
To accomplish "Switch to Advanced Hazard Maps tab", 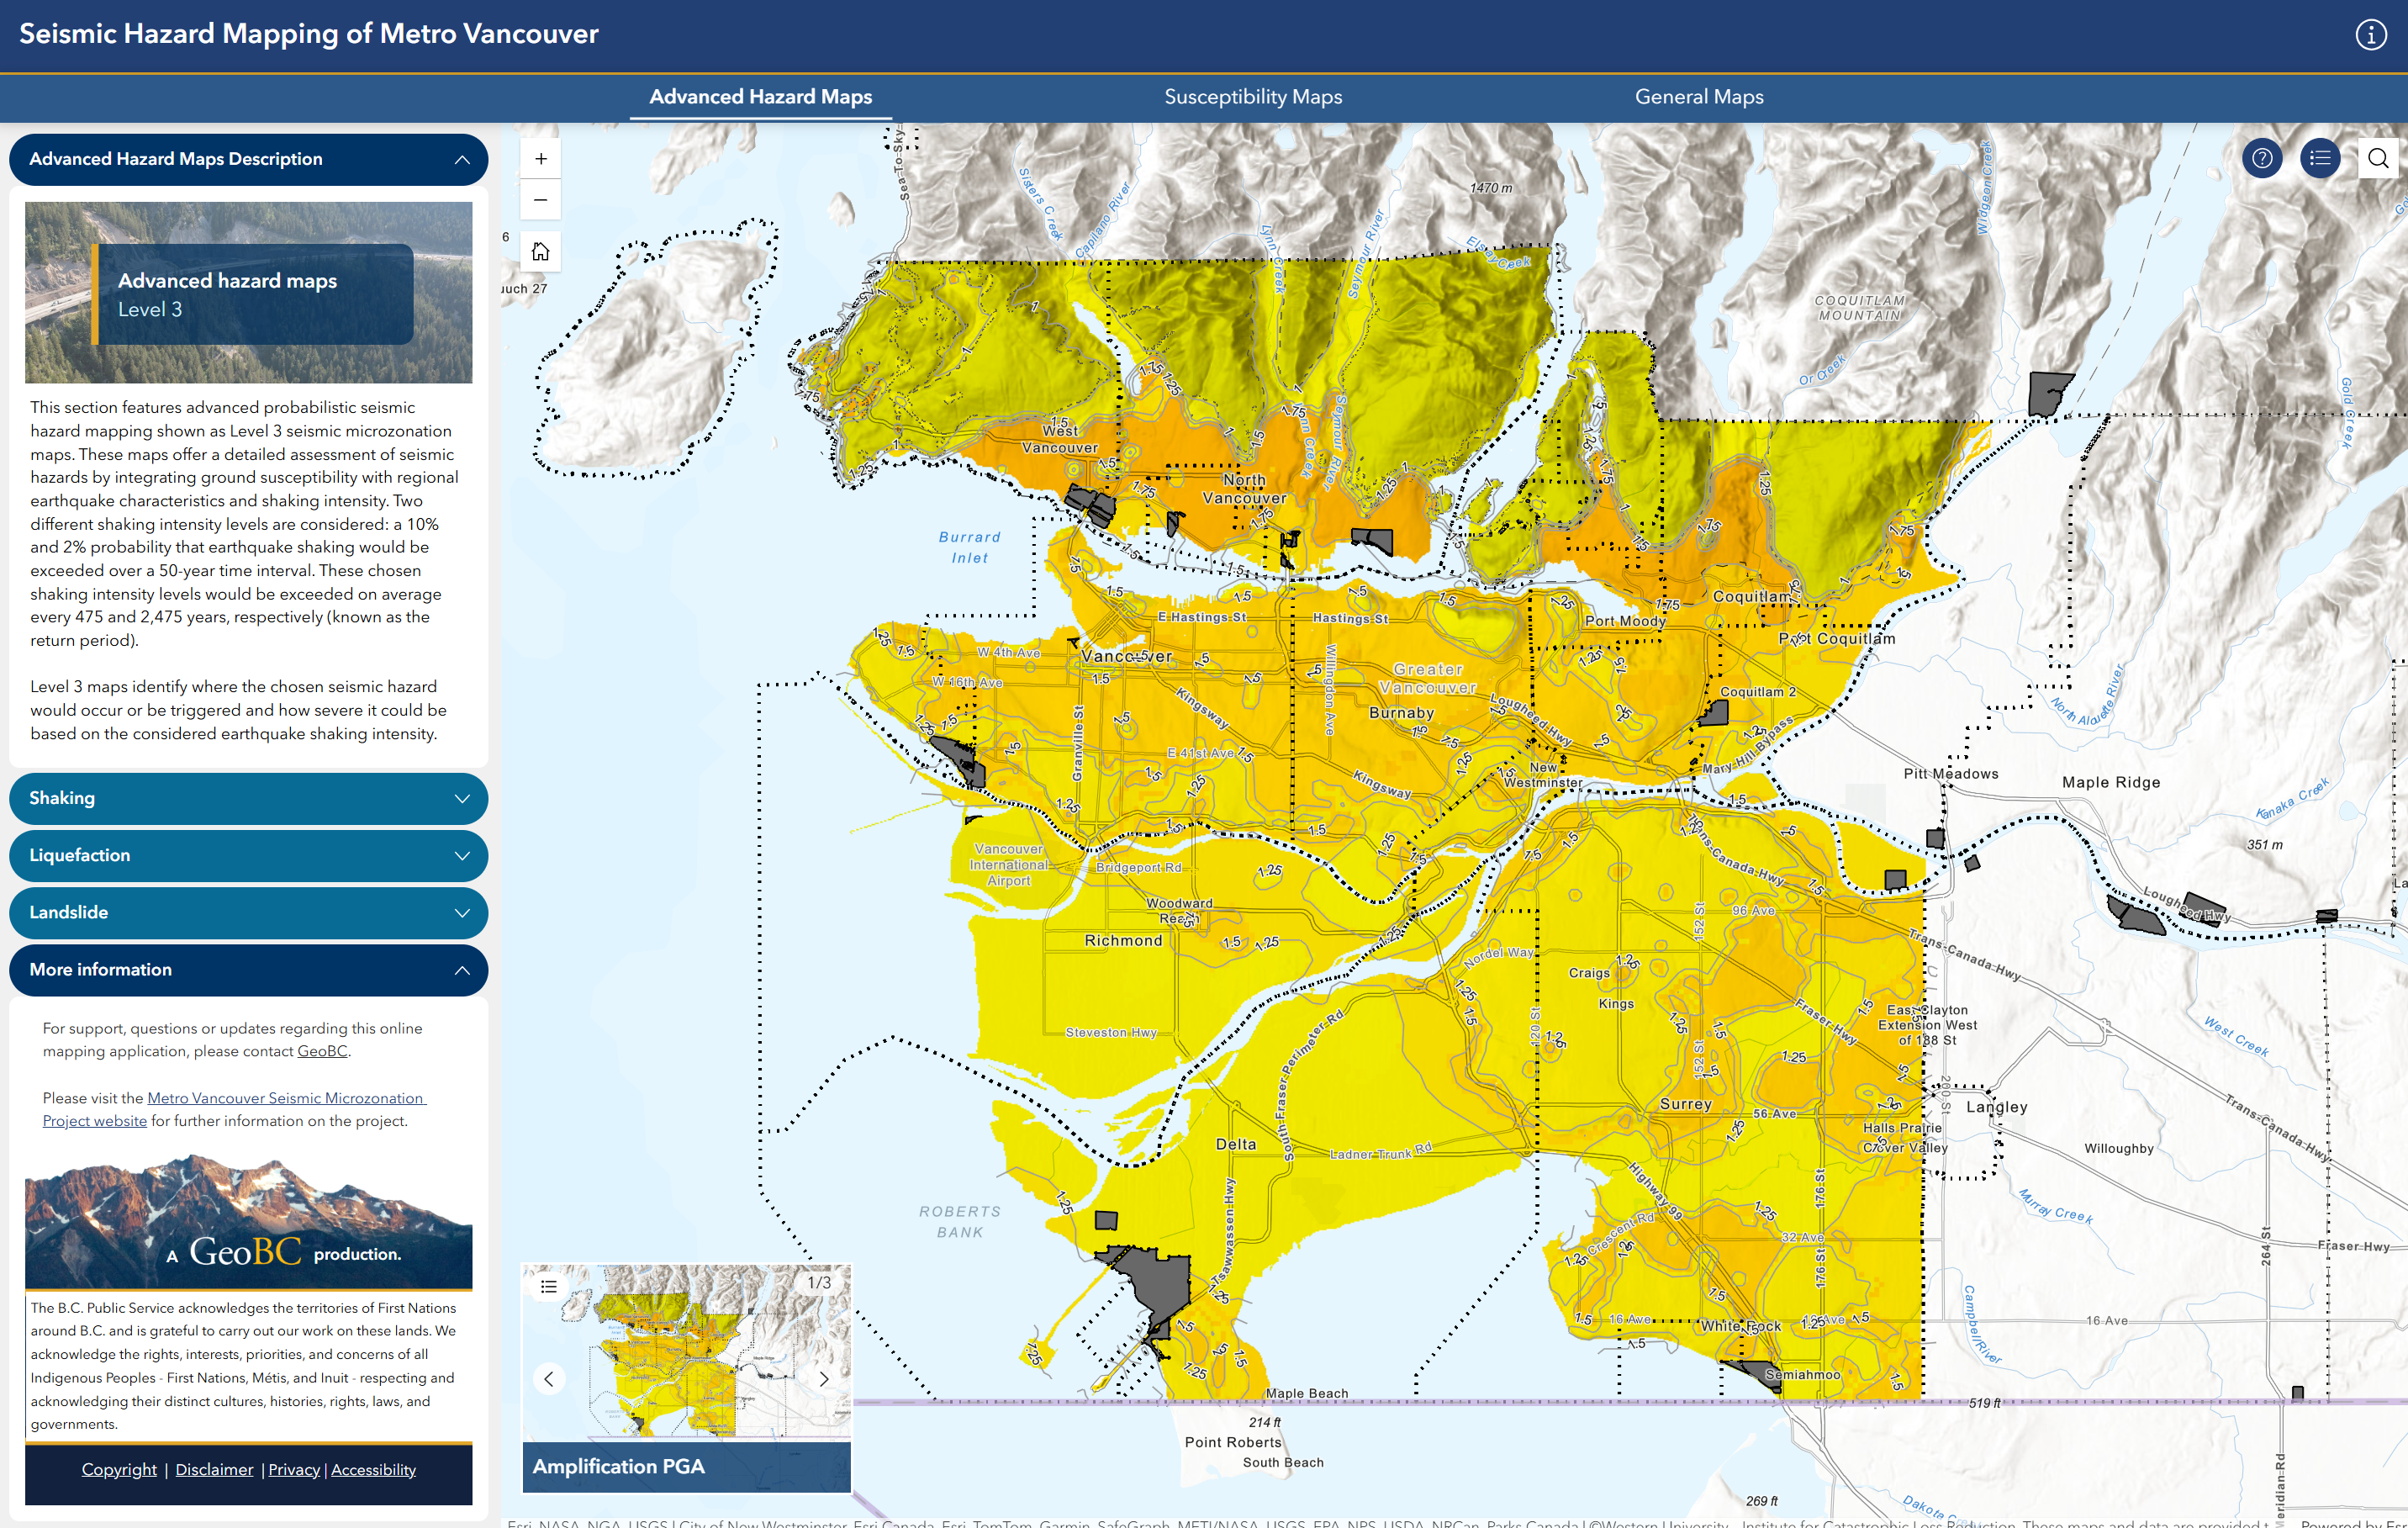I will click(x=760, y=97).
